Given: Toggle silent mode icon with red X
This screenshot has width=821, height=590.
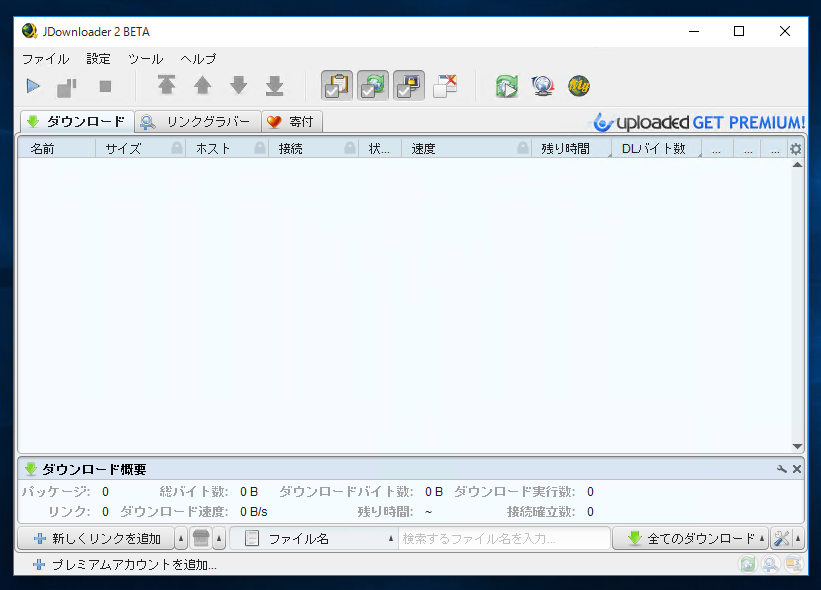Looking at the screenshot, I should click(x=445, y=86).
